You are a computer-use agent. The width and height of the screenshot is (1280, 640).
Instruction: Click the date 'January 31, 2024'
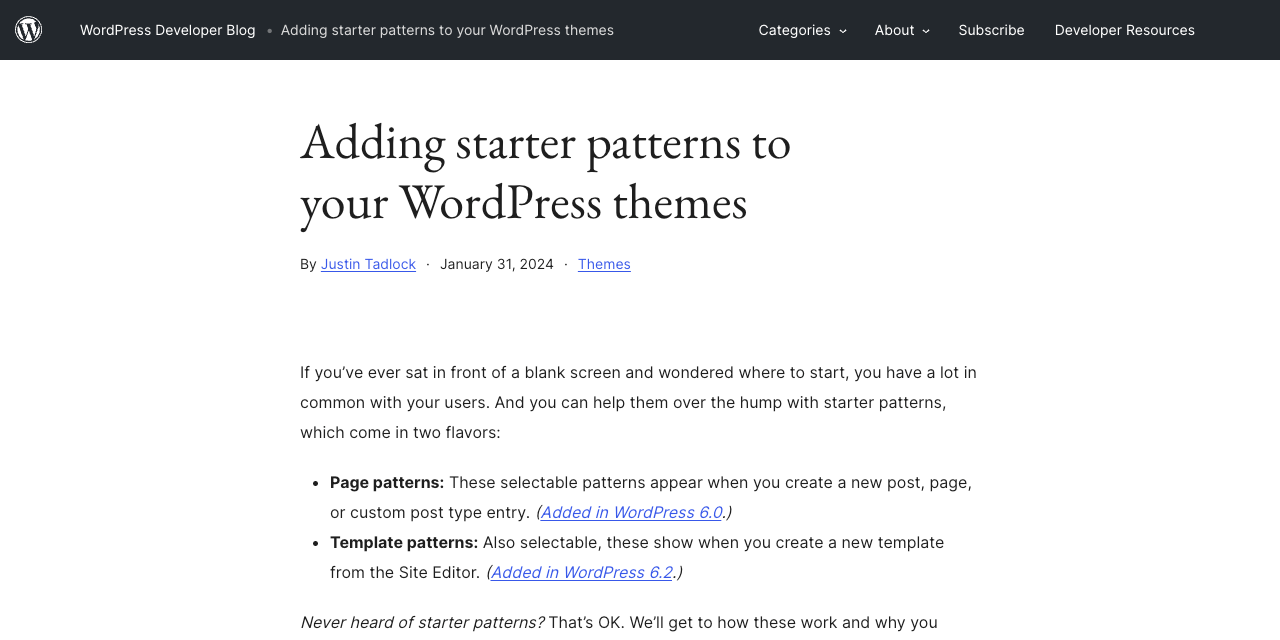click(x=497, y=264)
